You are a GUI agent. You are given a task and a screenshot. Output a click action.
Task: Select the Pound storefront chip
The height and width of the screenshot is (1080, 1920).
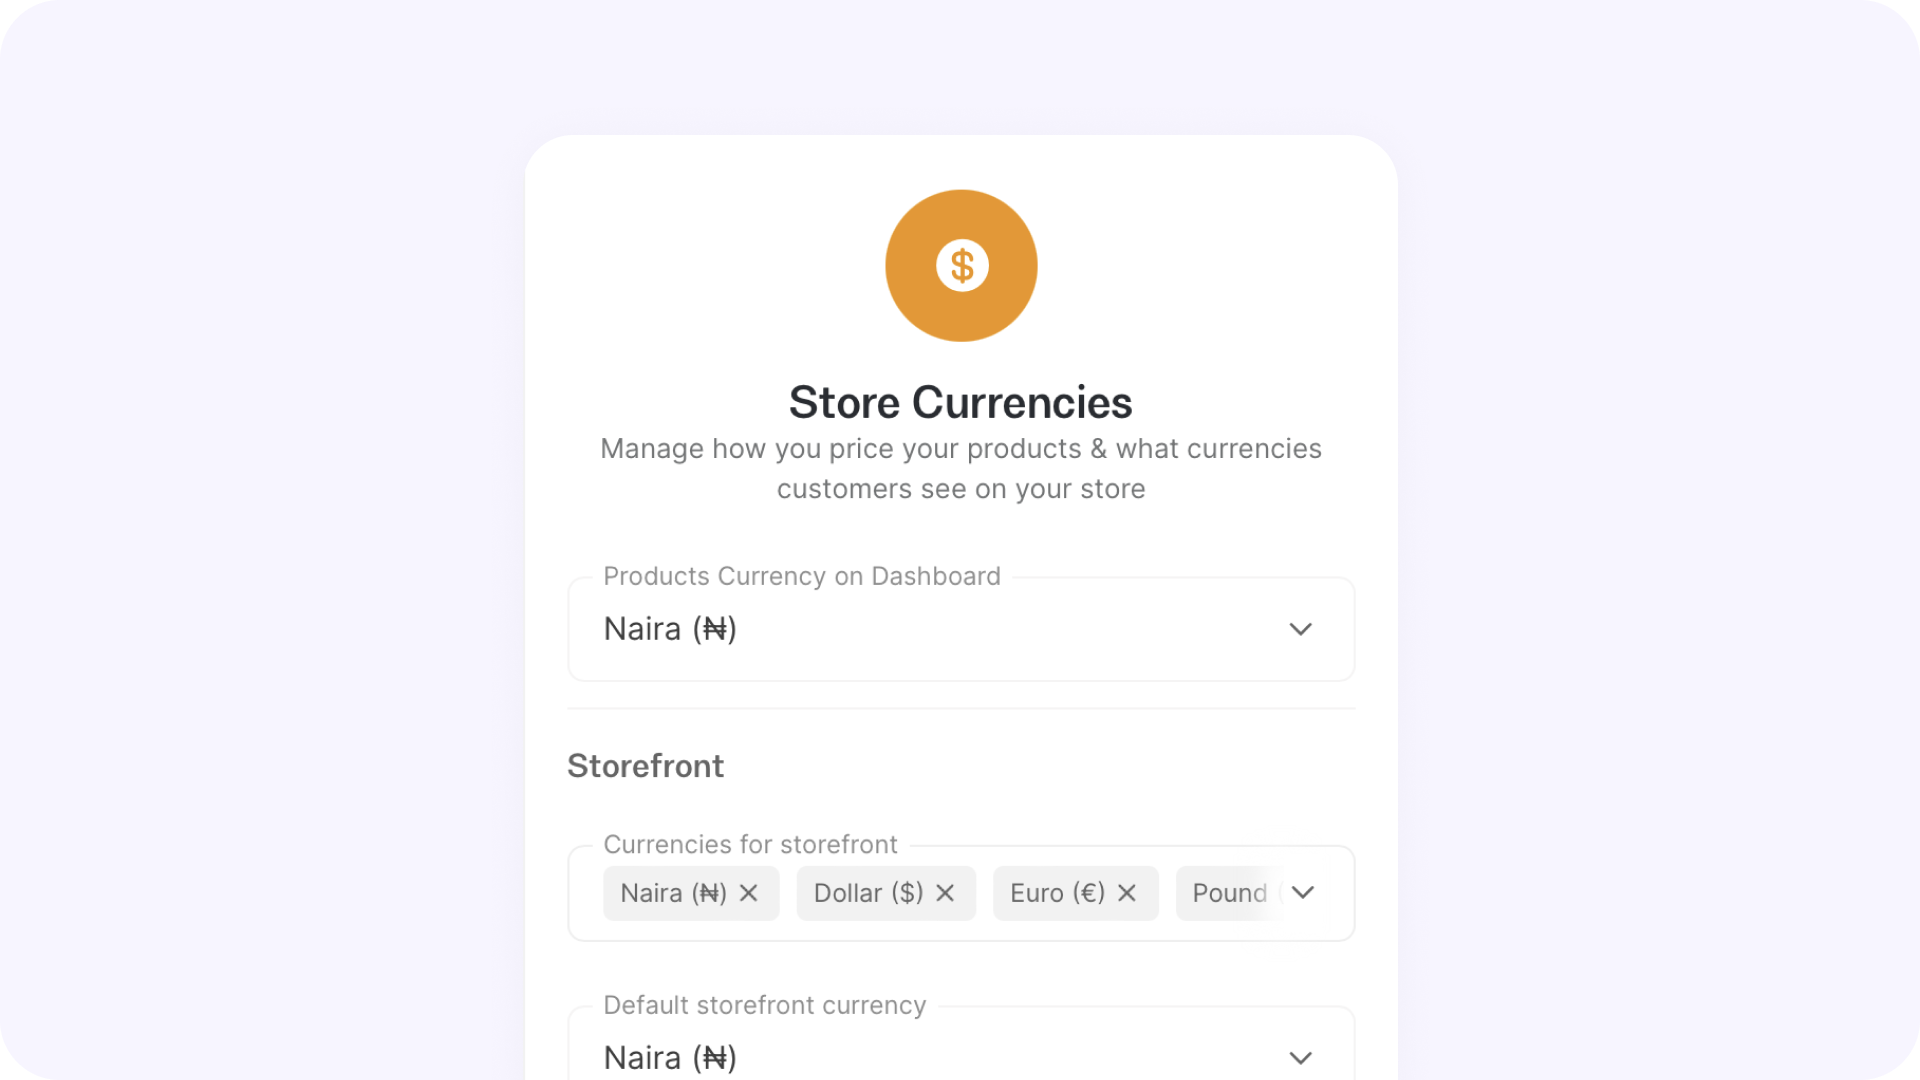tap(1229, 893)
